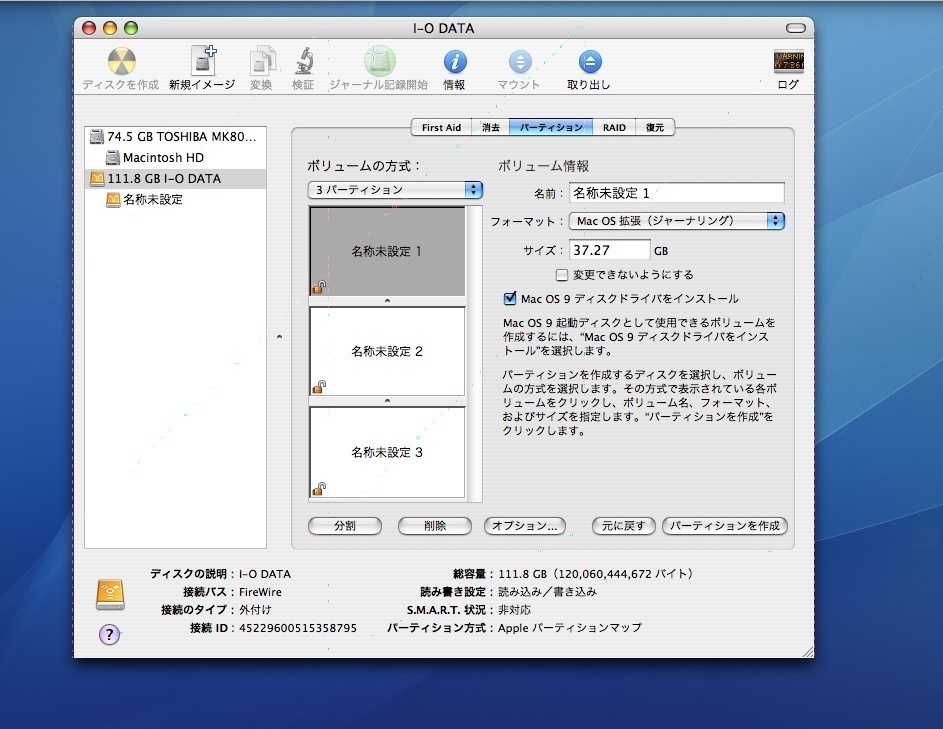This screenshot has height=729, width=943.
Task: Select 名称未設定 volume in sidebar
Action: pos(175,200)
